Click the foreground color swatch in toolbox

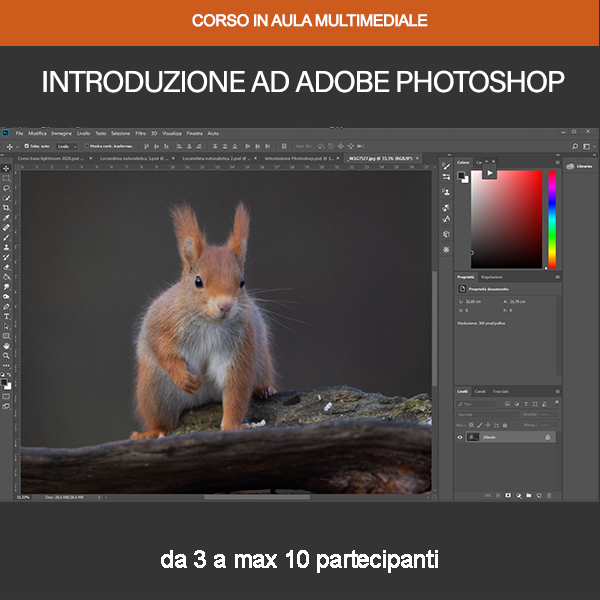click(x=4, y=382)
